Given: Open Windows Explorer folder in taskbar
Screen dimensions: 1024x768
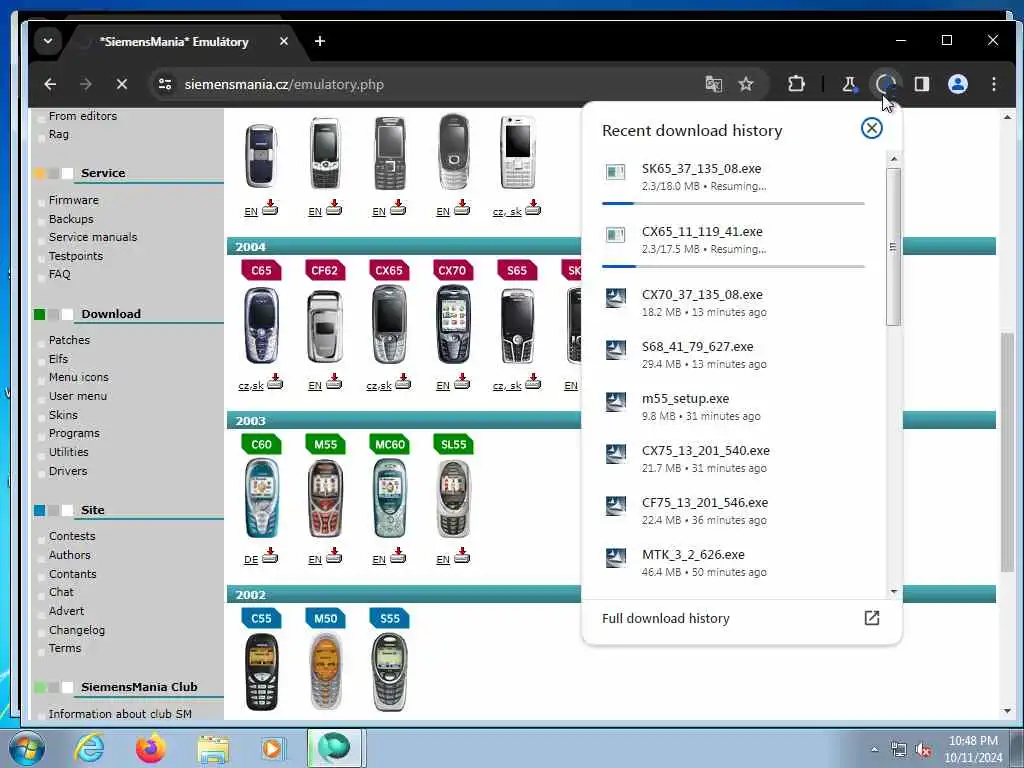Looking at the screenshot, I should (213, 748).
